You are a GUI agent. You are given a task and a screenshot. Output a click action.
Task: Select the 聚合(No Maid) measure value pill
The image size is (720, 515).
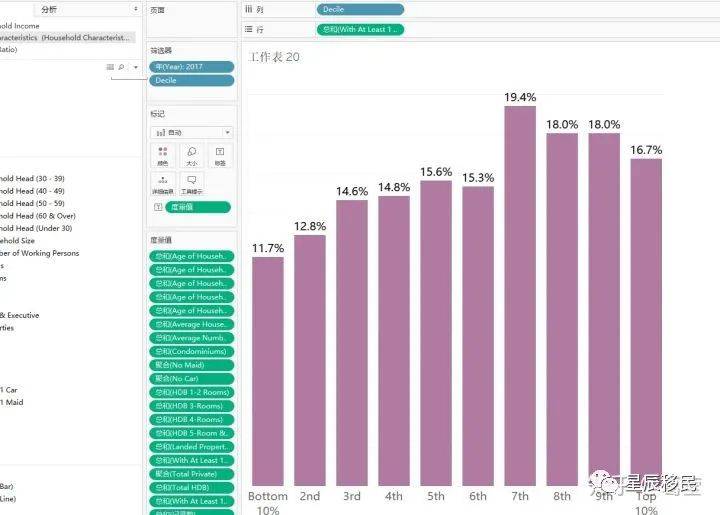click(x=191, y=365)
